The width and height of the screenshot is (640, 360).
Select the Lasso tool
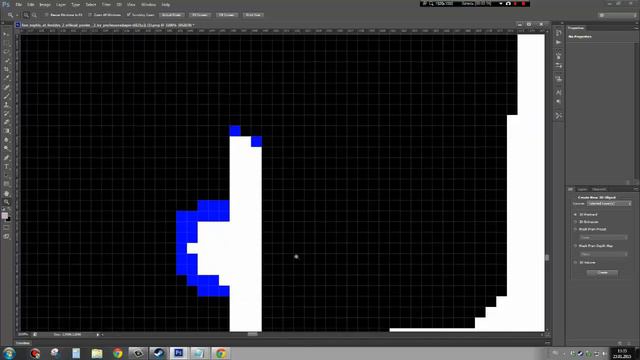[6, 52]
